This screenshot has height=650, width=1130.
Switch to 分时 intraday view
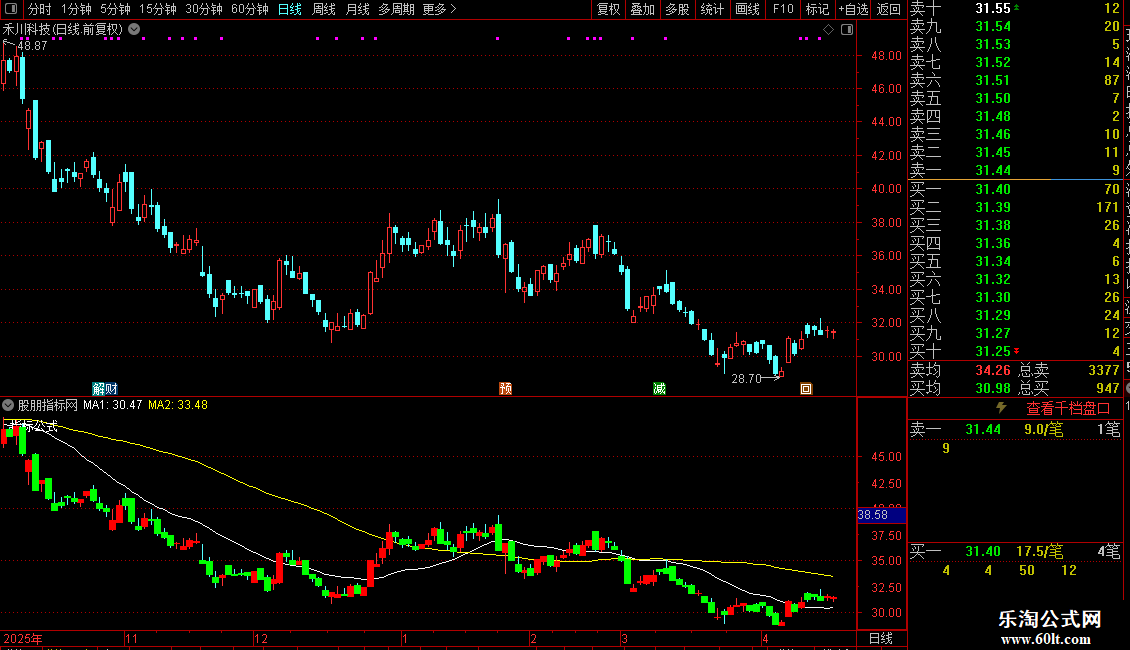(x=40, y=9)
